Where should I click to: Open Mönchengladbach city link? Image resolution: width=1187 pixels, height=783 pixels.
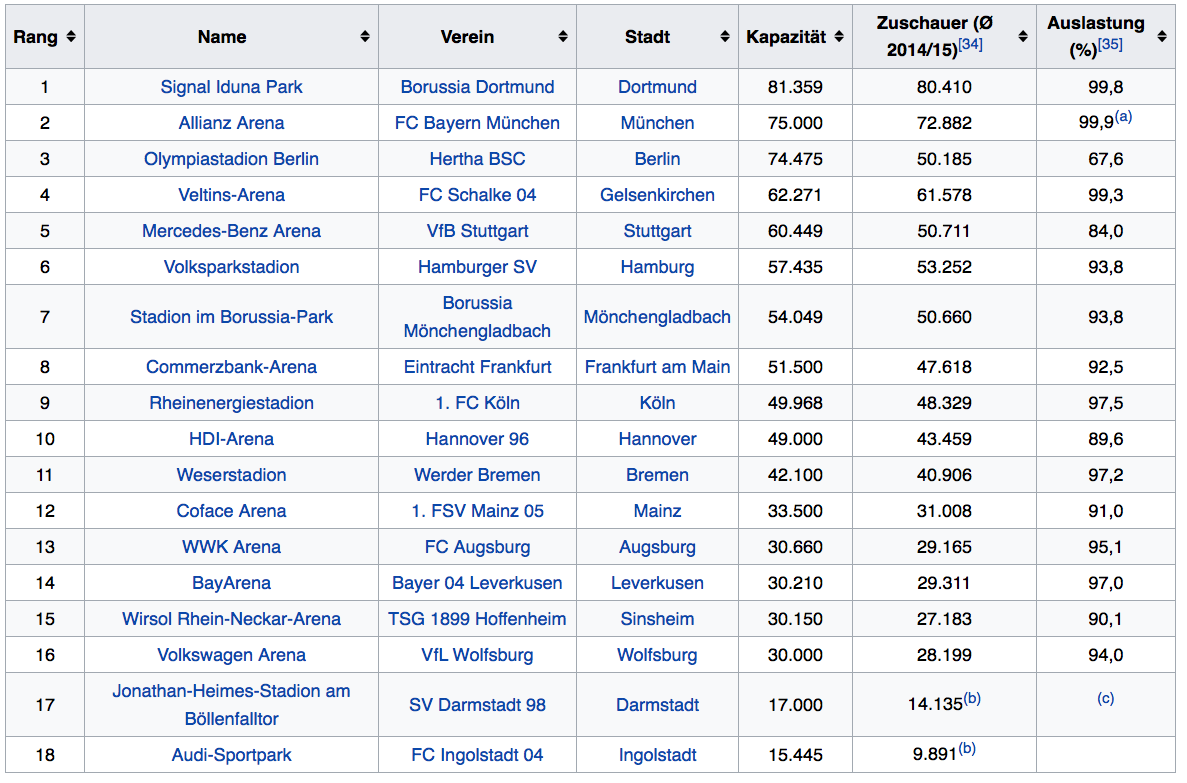(657, 317)
